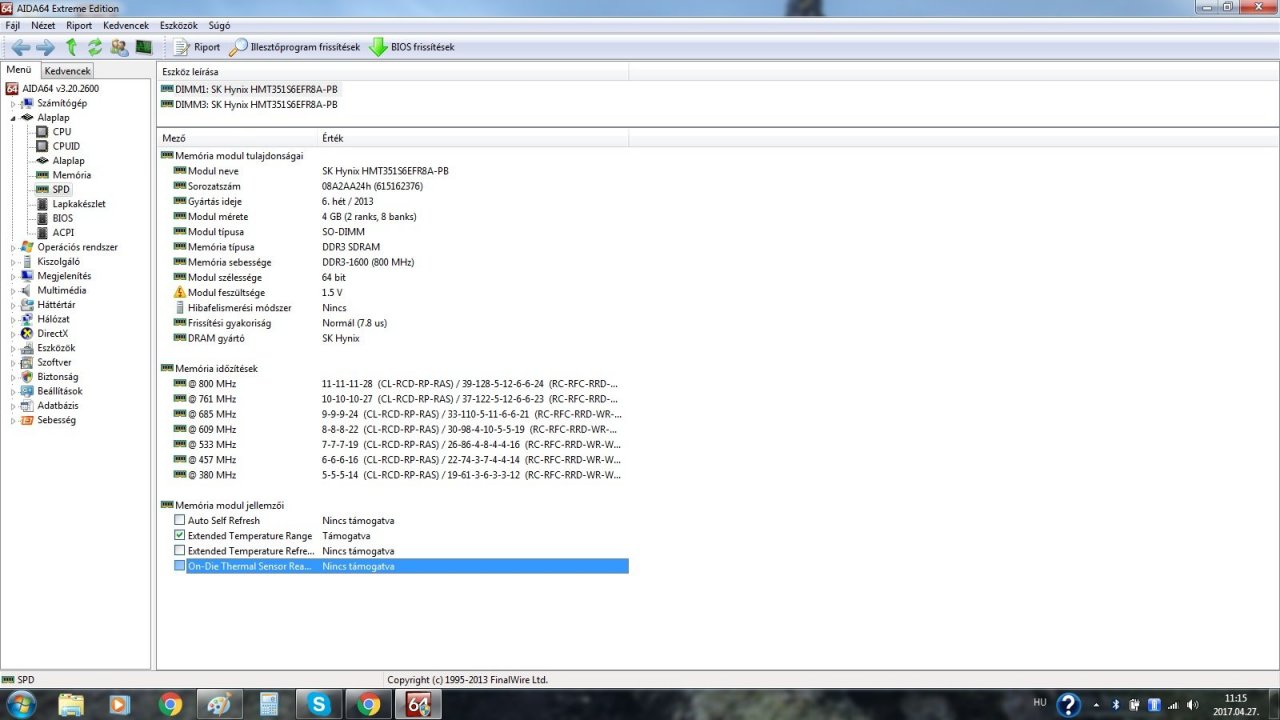Expand the Háttértár node
1280x720 pixels.
(14, 305)
